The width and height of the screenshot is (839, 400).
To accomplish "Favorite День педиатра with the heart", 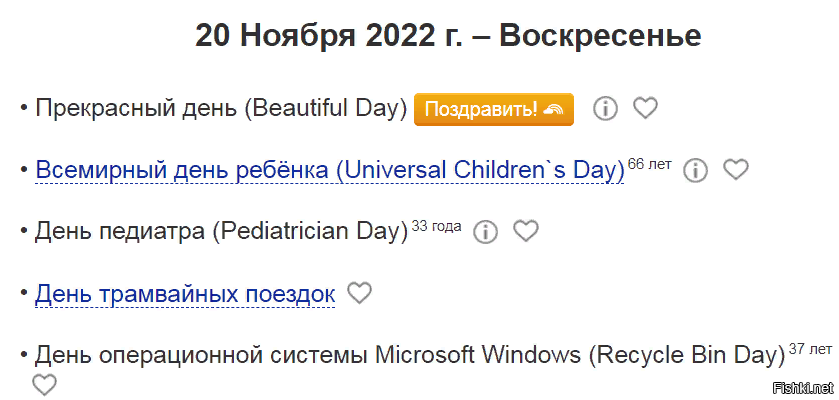I will [526, 232].
